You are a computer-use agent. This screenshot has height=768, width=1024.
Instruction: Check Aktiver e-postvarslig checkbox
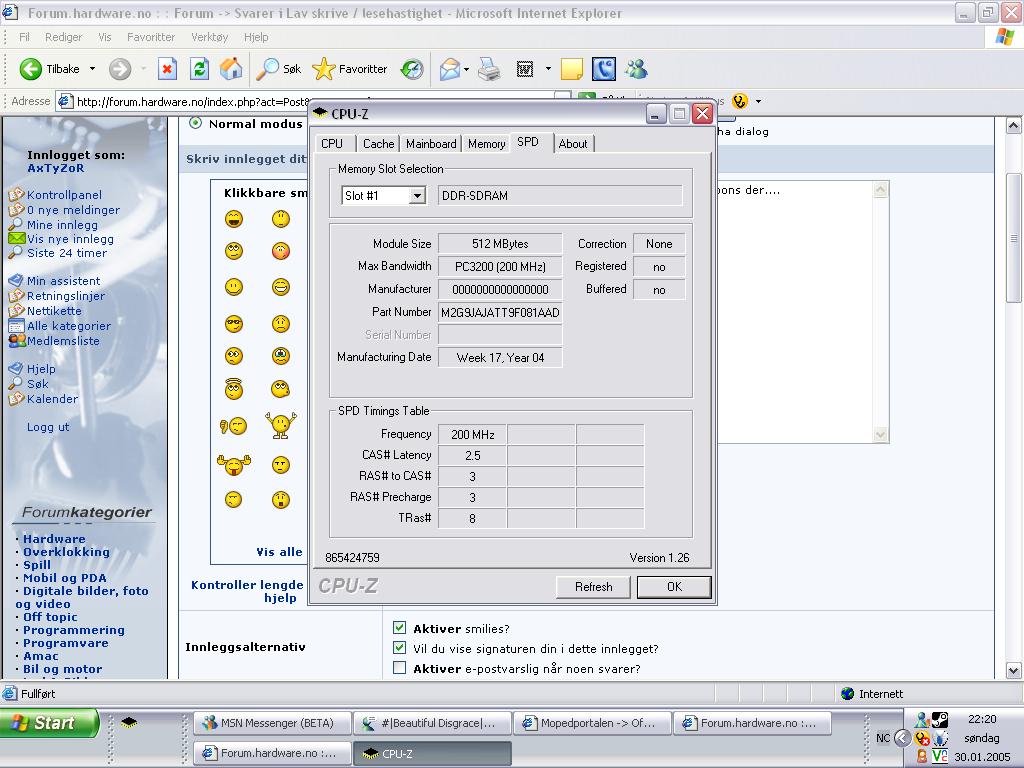tap(400, 668)
